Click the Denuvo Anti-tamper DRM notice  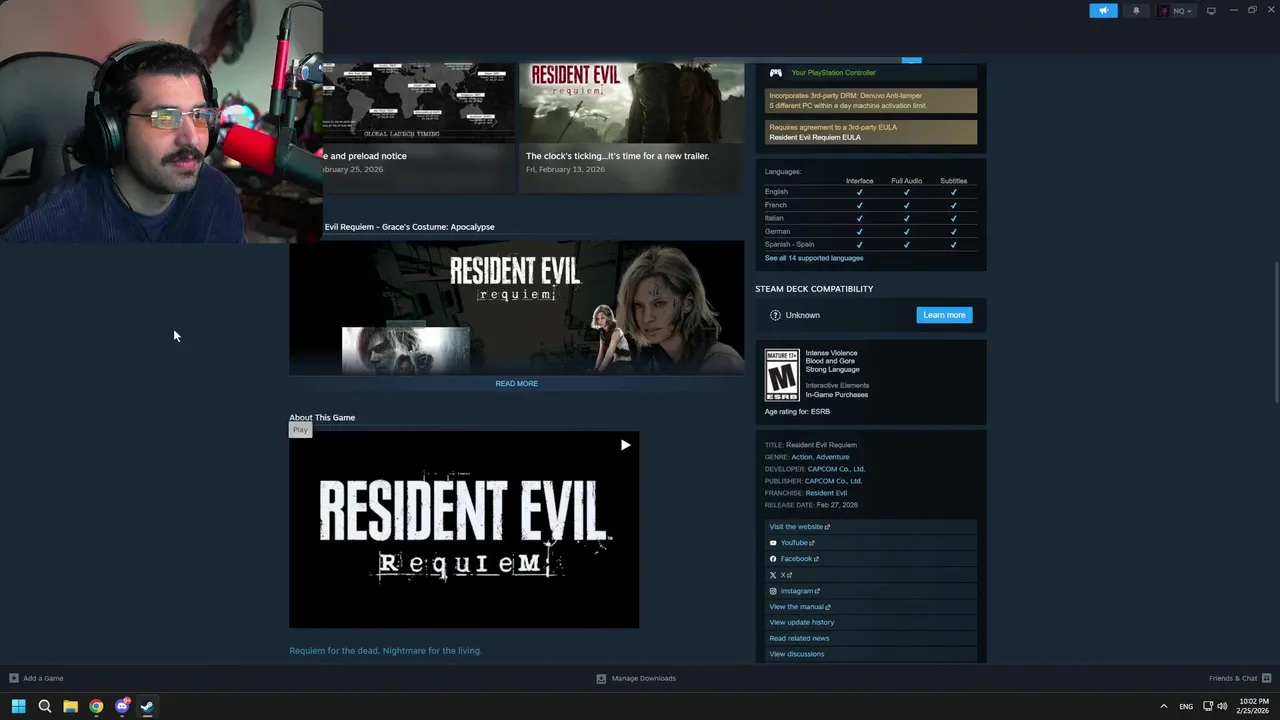pos(871,100)
